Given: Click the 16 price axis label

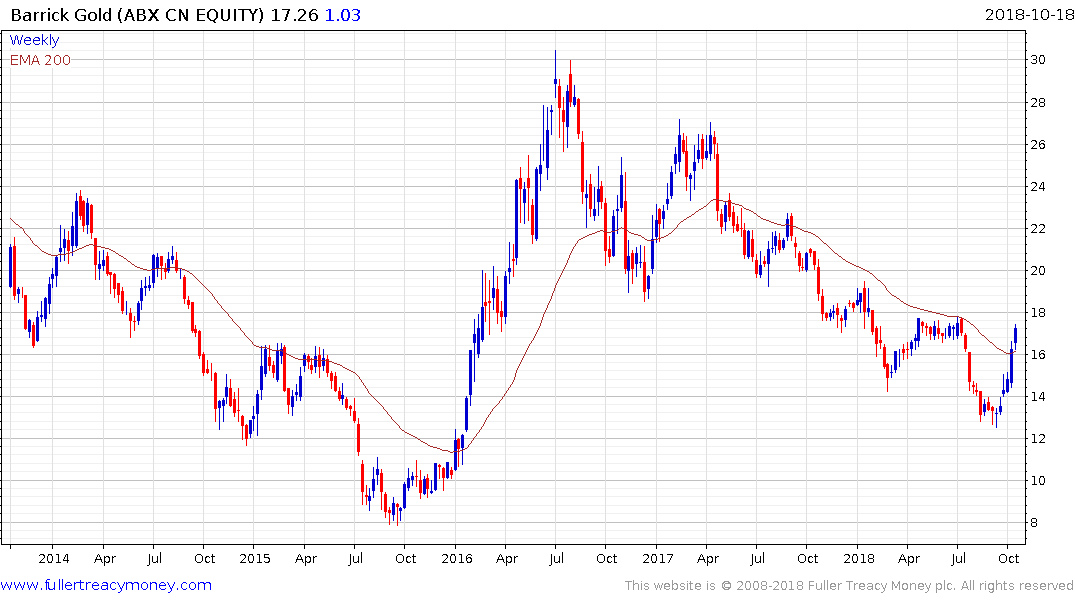Looking at the screenshot, I should click(x=1038, y=355).
